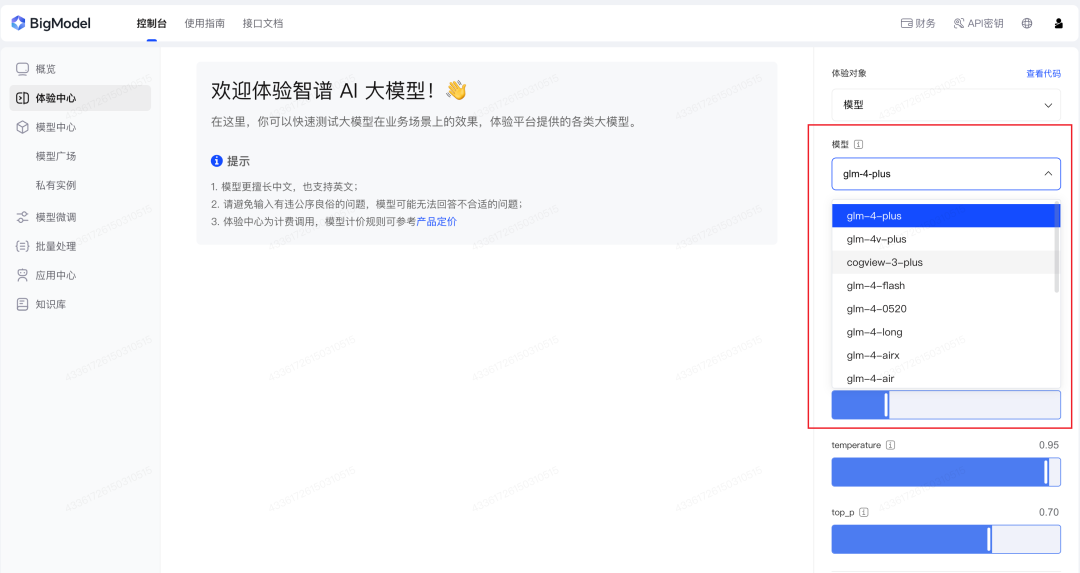Screen dimensions: 1080x573
Task: Expand the 体验对象 模型 dropdown
Action: point(946,105)
